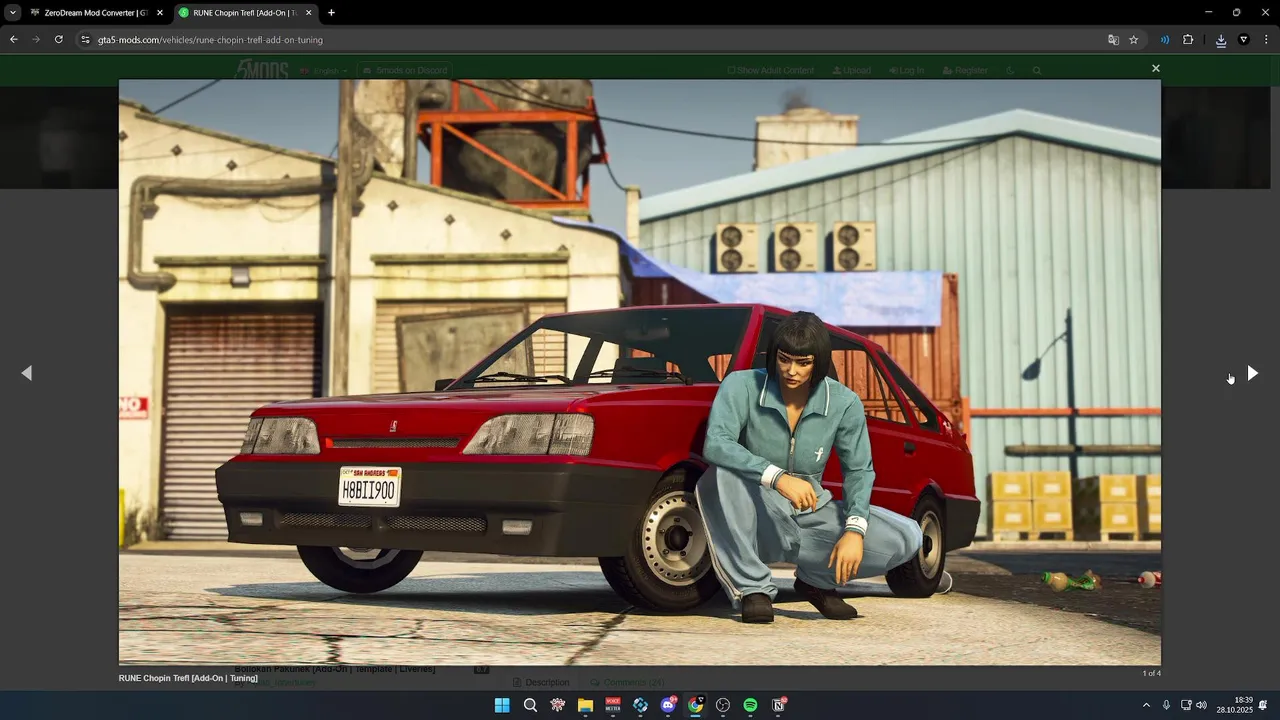
Task: Open the taskbar app between Voicemeeter and Discord
Action: pos(640,705)
